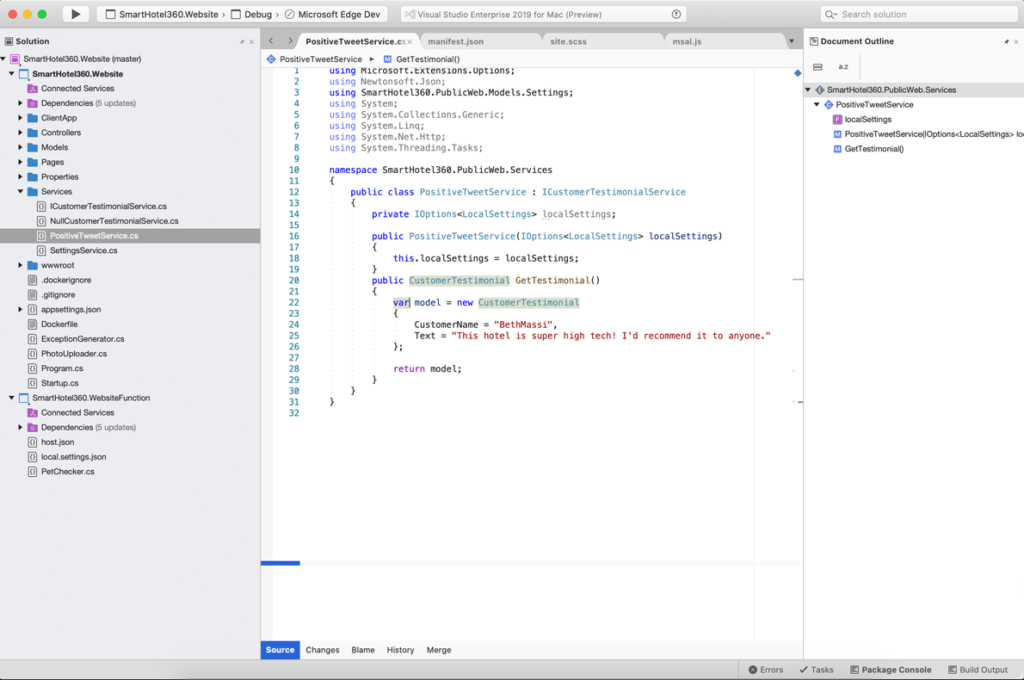Run the app with the play button
This screenshot has width=1024, height=680.
(x=75, y=13)
